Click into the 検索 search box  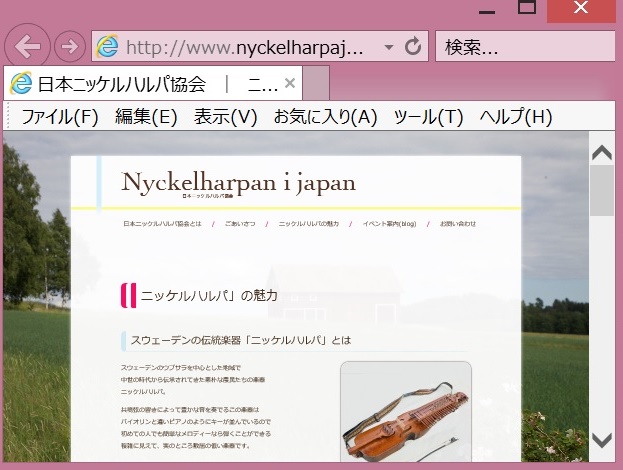coord(523,46)
